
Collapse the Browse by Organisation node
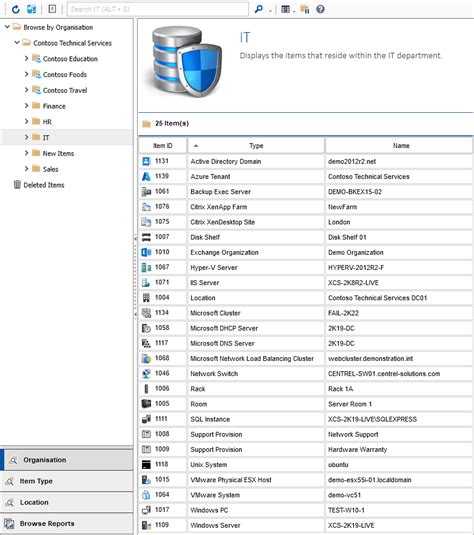coord(7,27)
